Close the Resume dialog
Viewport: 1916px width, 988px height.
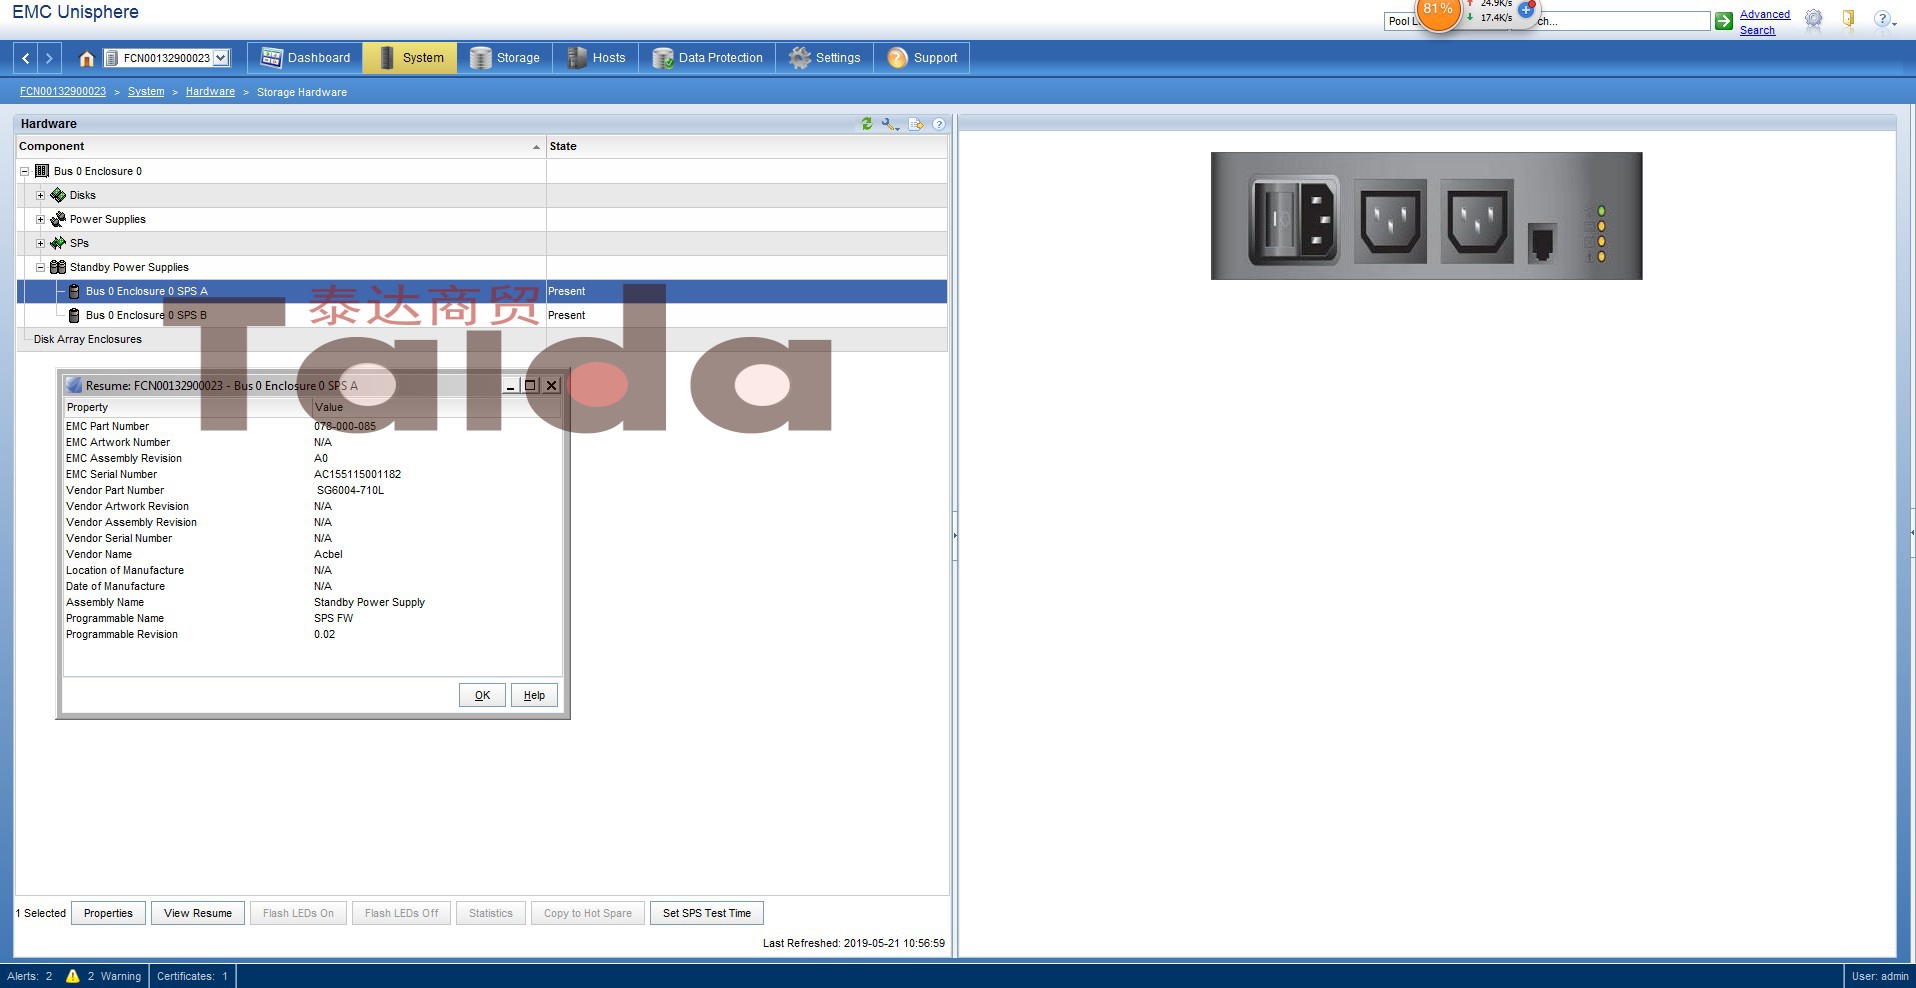551,386
